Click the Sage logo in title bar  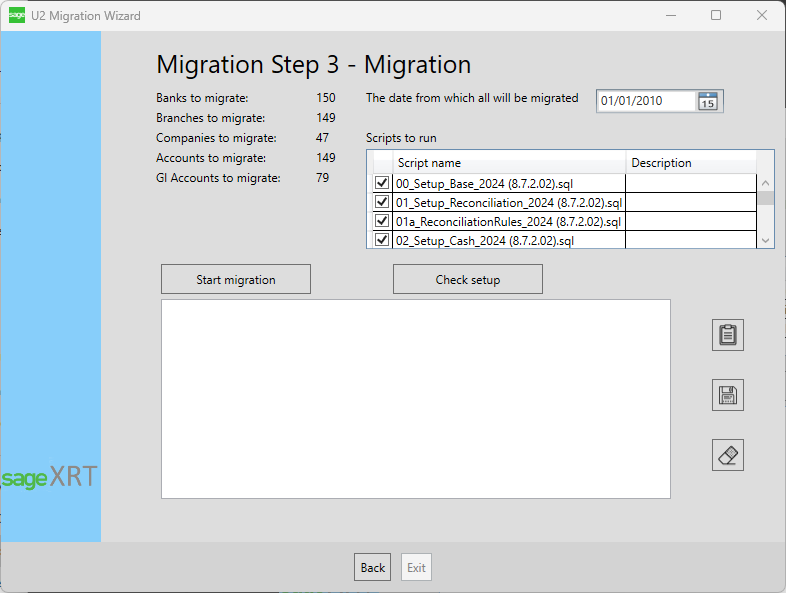tap(16, 15)
